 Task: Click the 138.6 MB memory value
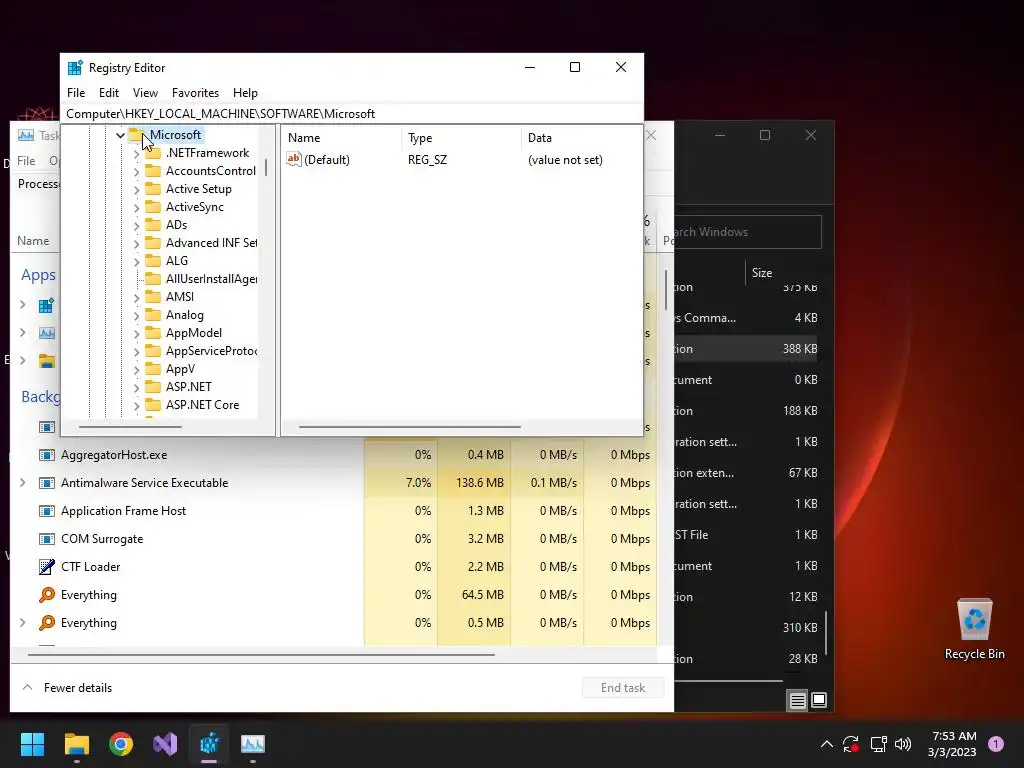[479, 483]
